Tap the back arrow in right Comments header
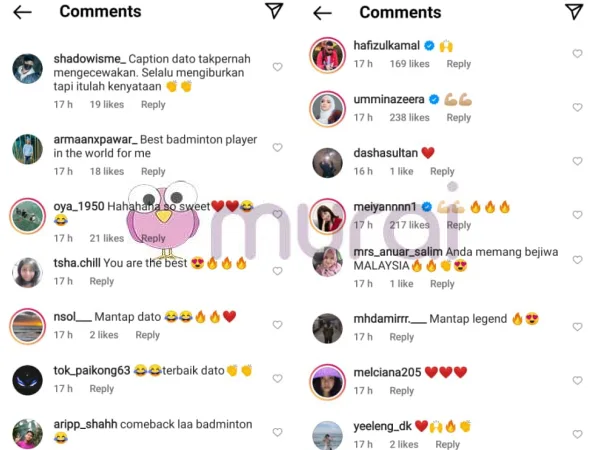 coord(322,13)
